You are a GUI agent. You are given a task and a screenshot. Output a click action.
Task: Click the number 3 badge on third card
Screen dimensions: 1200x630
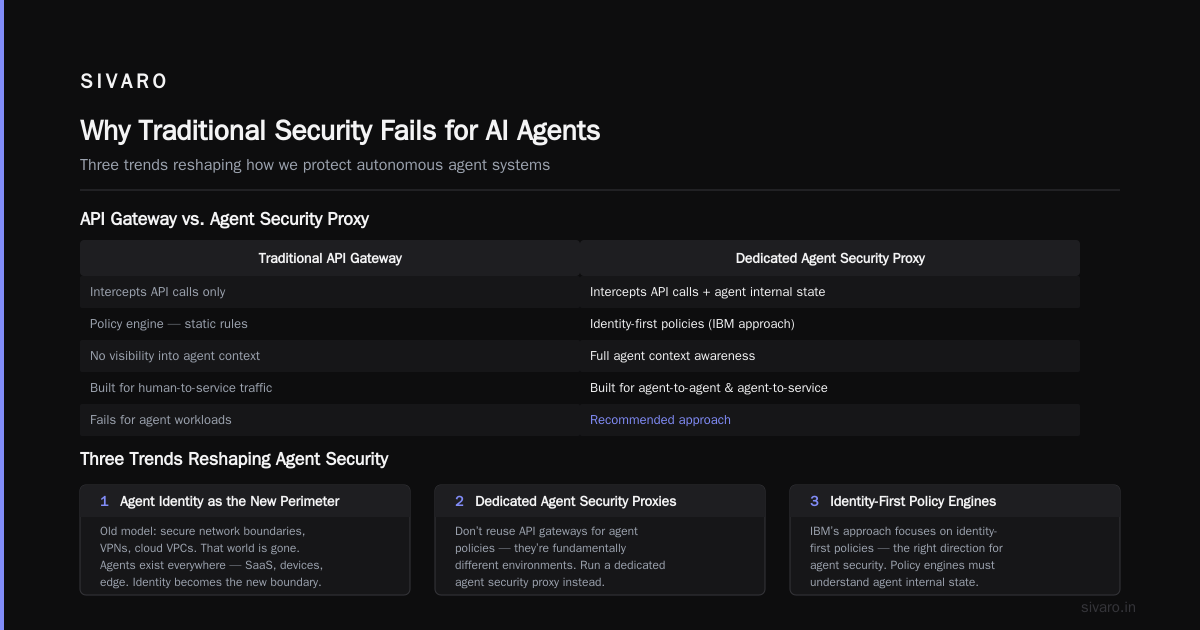click(x=814, y=501)
